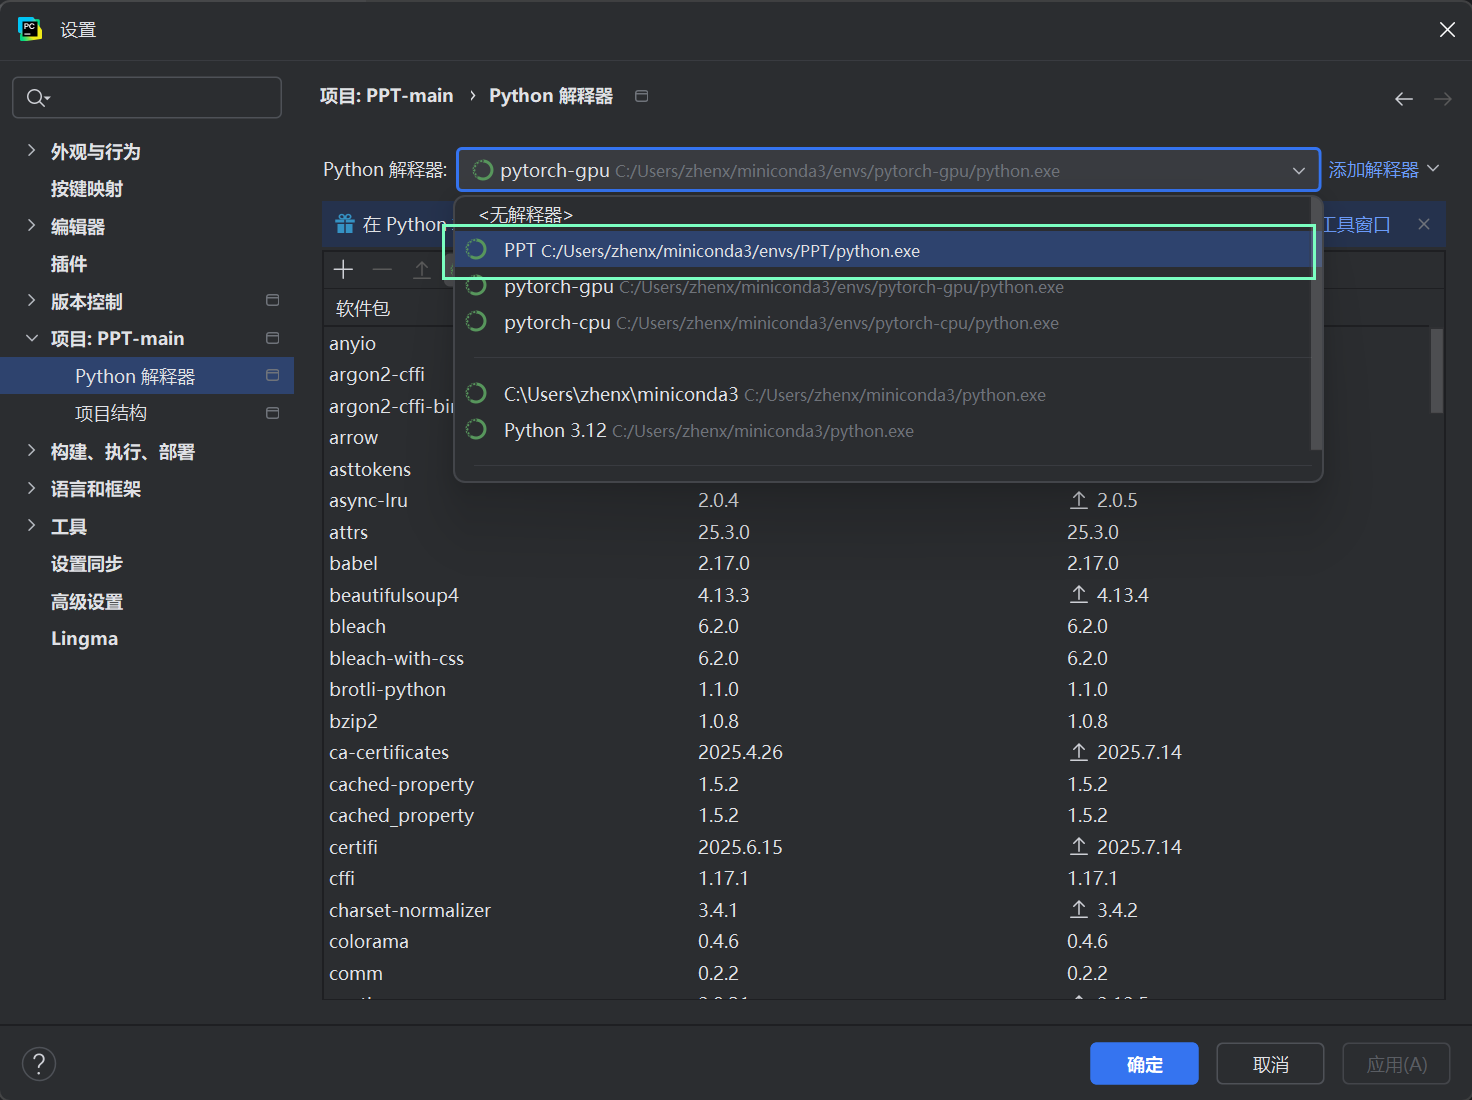Open help with the question mark icon

39,1063
